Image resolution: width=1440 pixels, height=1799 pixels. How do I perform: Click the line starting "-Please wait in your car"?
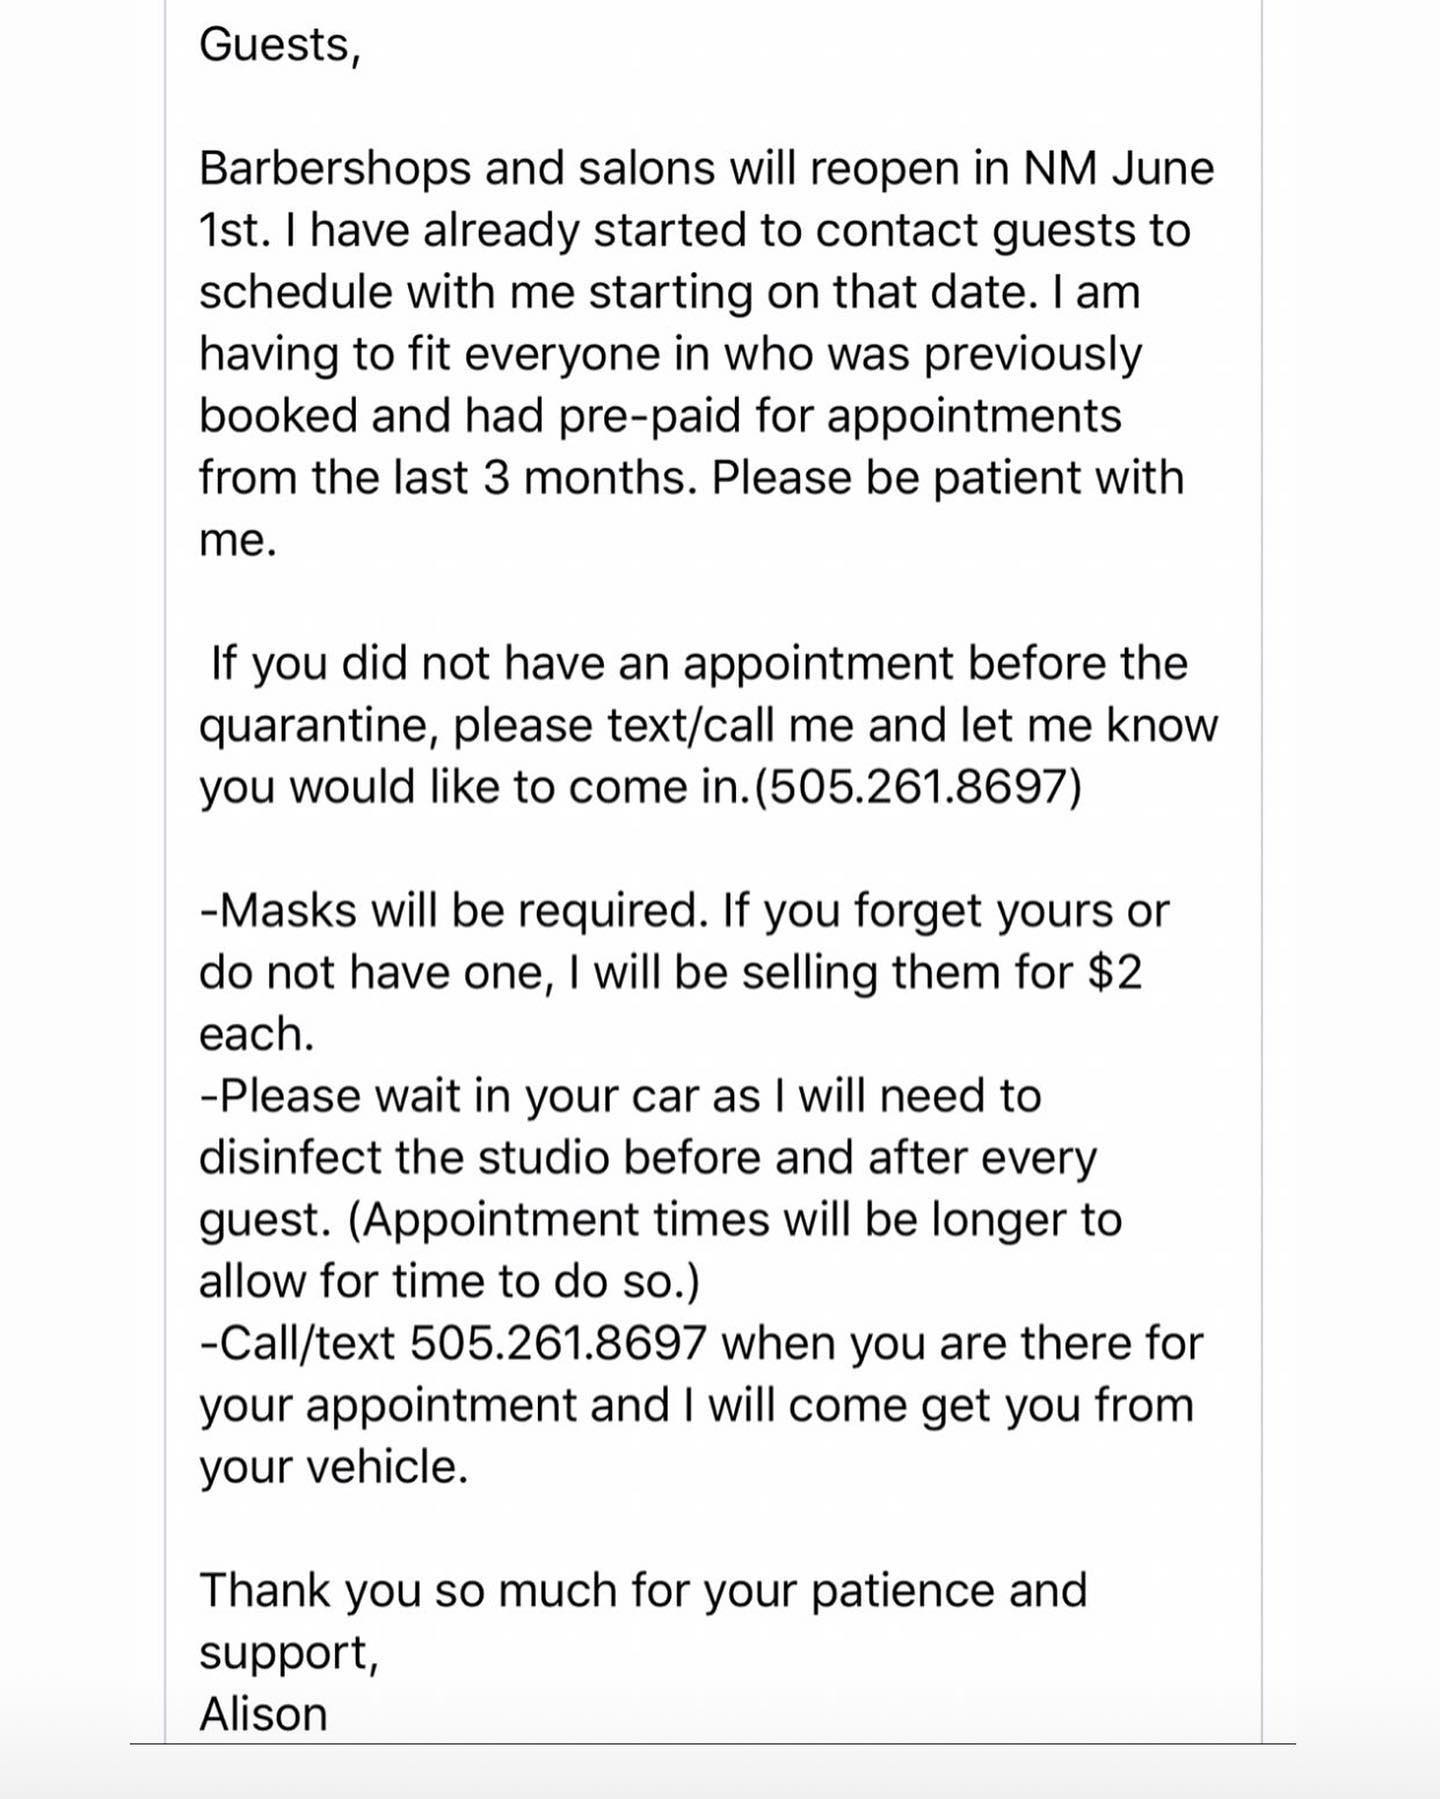[620, 1096]
